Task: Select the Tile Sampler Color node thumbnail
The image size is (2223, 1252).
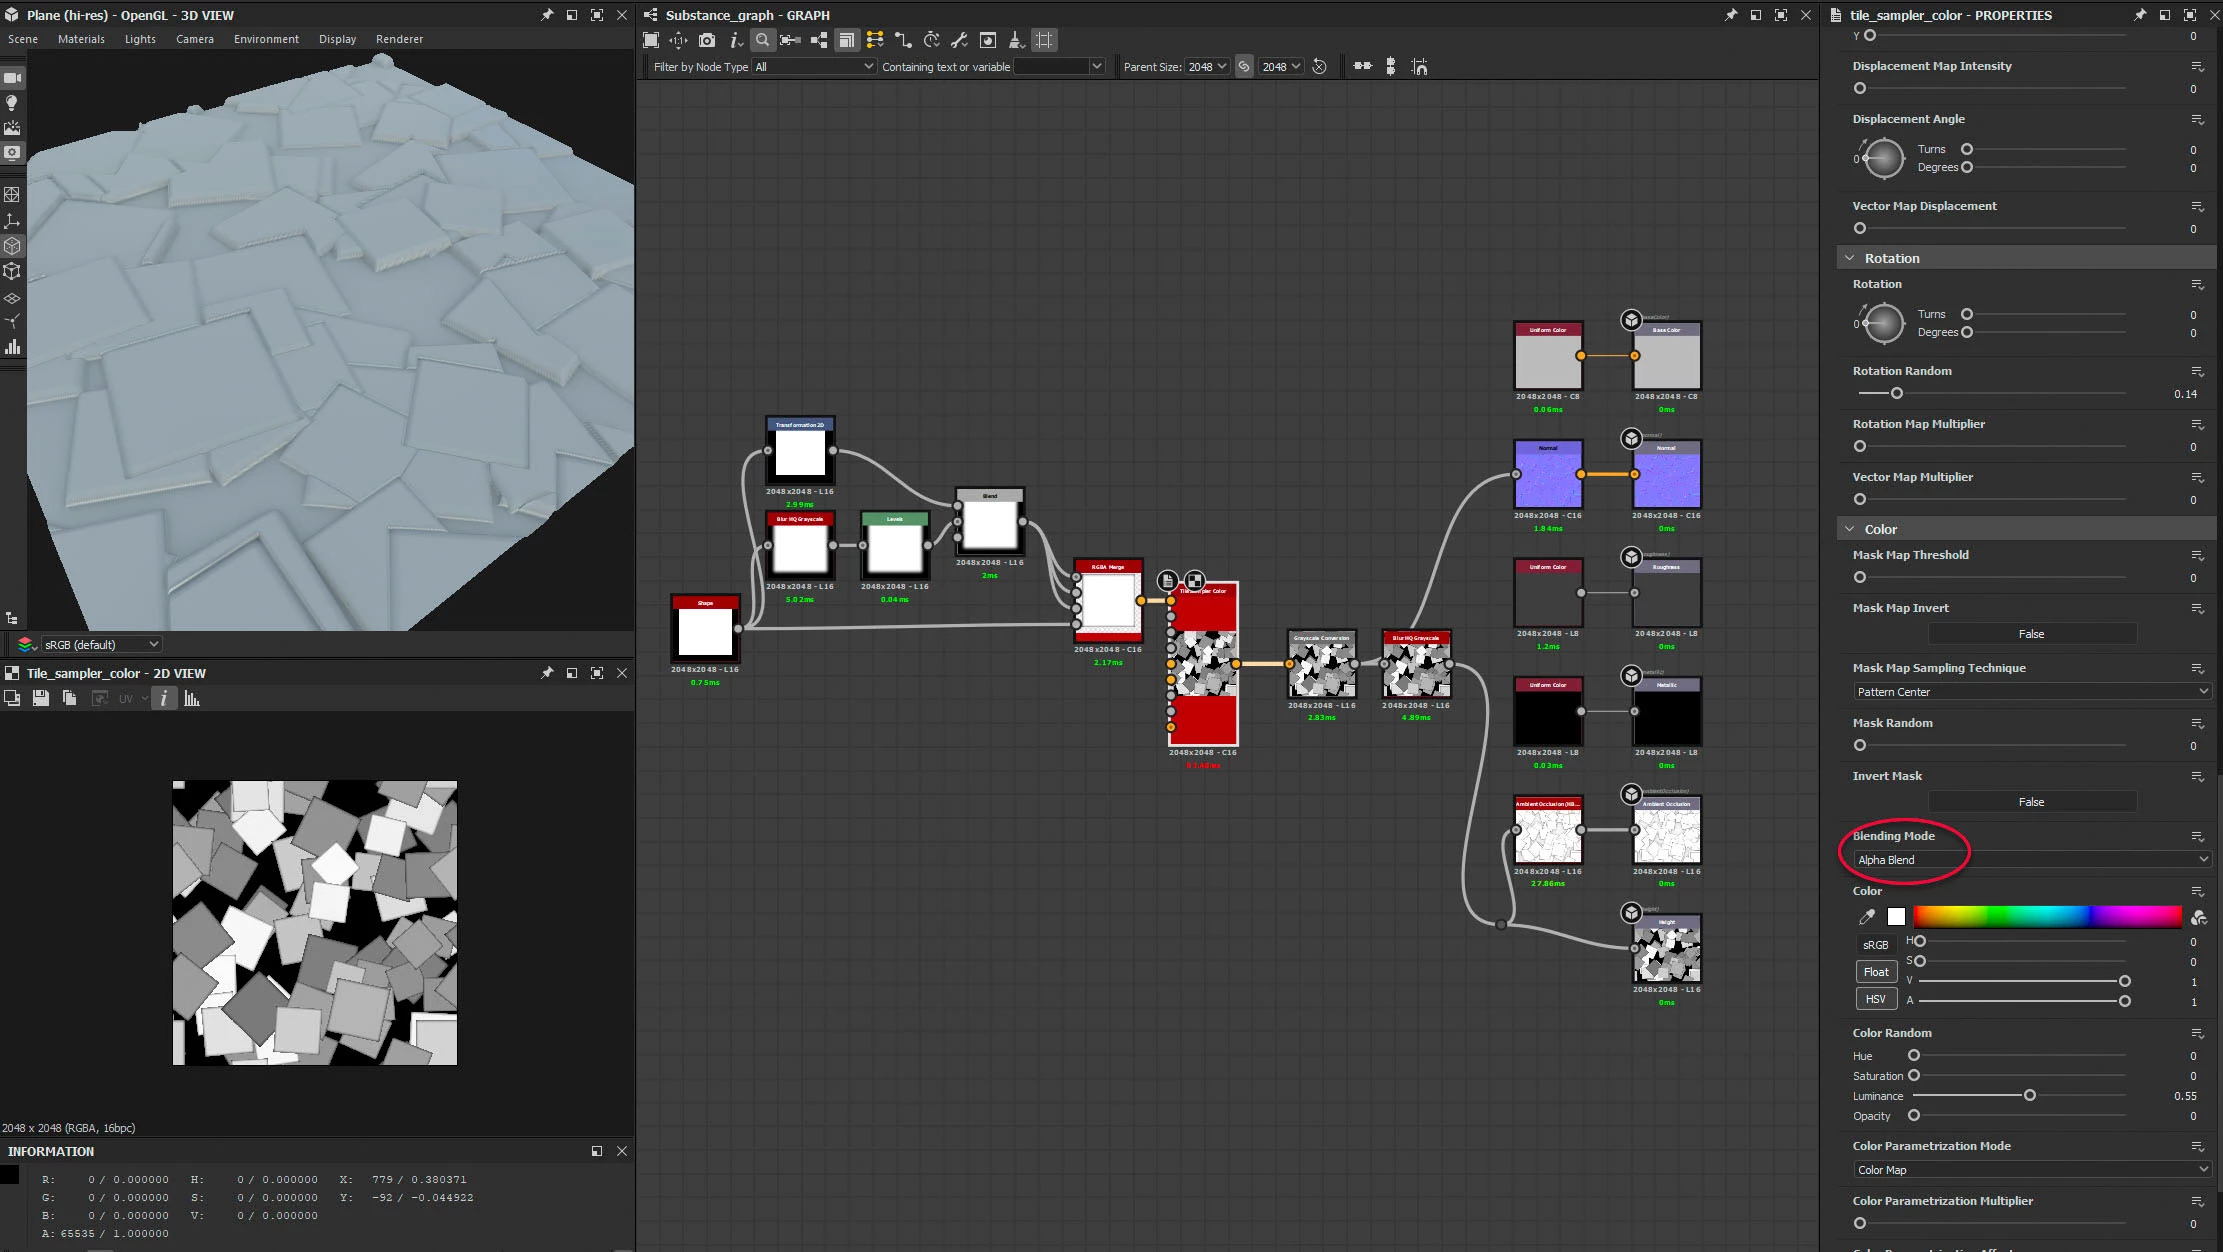Action: 1204,664
